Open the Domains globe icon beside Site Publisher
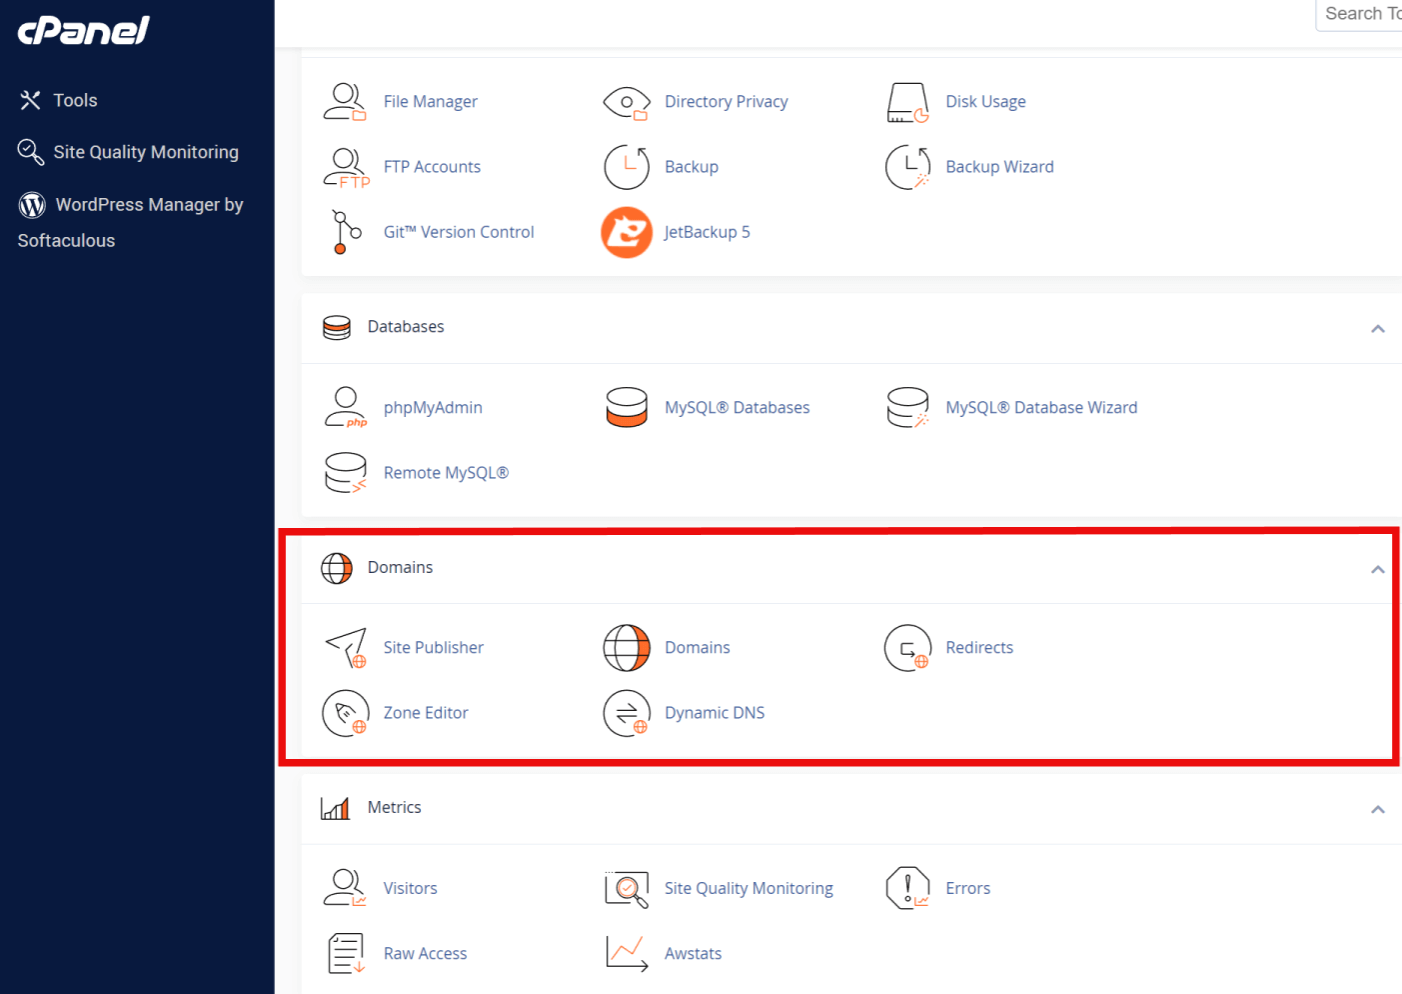Screen dimensions: 1402x994 627,648
